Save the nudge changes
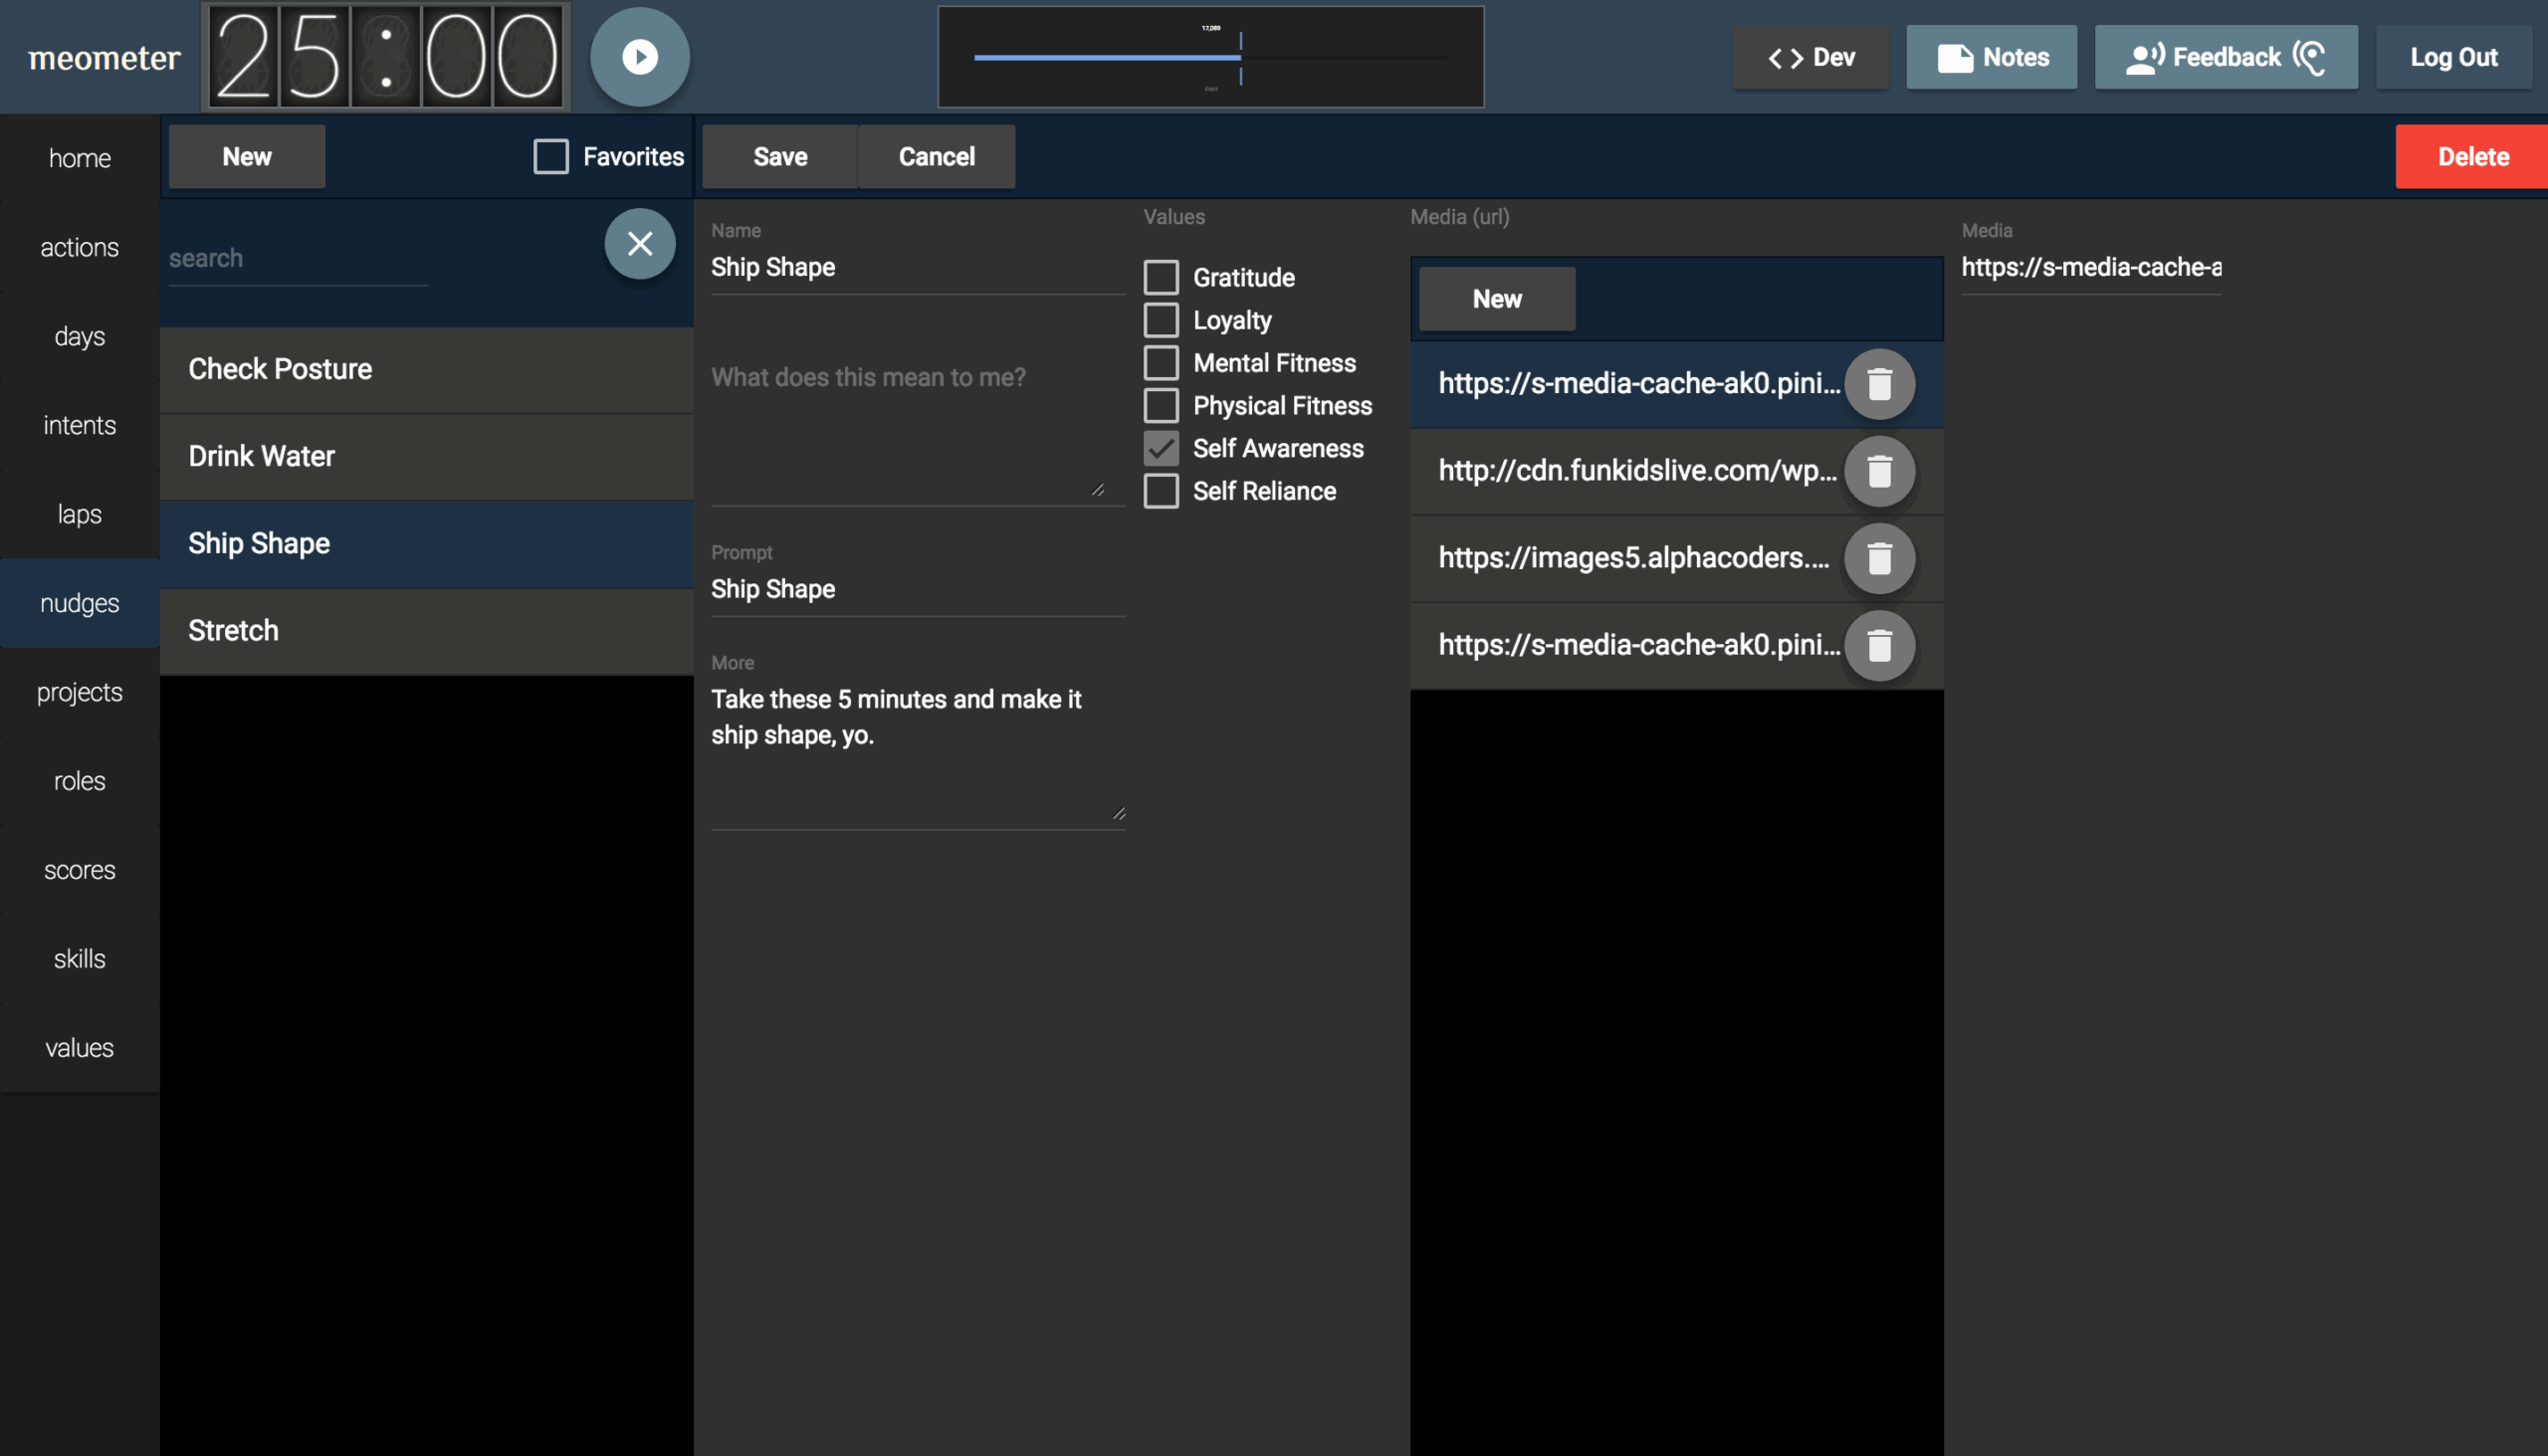This screenshot has height=1456, width=2548. tap(780, 156)
